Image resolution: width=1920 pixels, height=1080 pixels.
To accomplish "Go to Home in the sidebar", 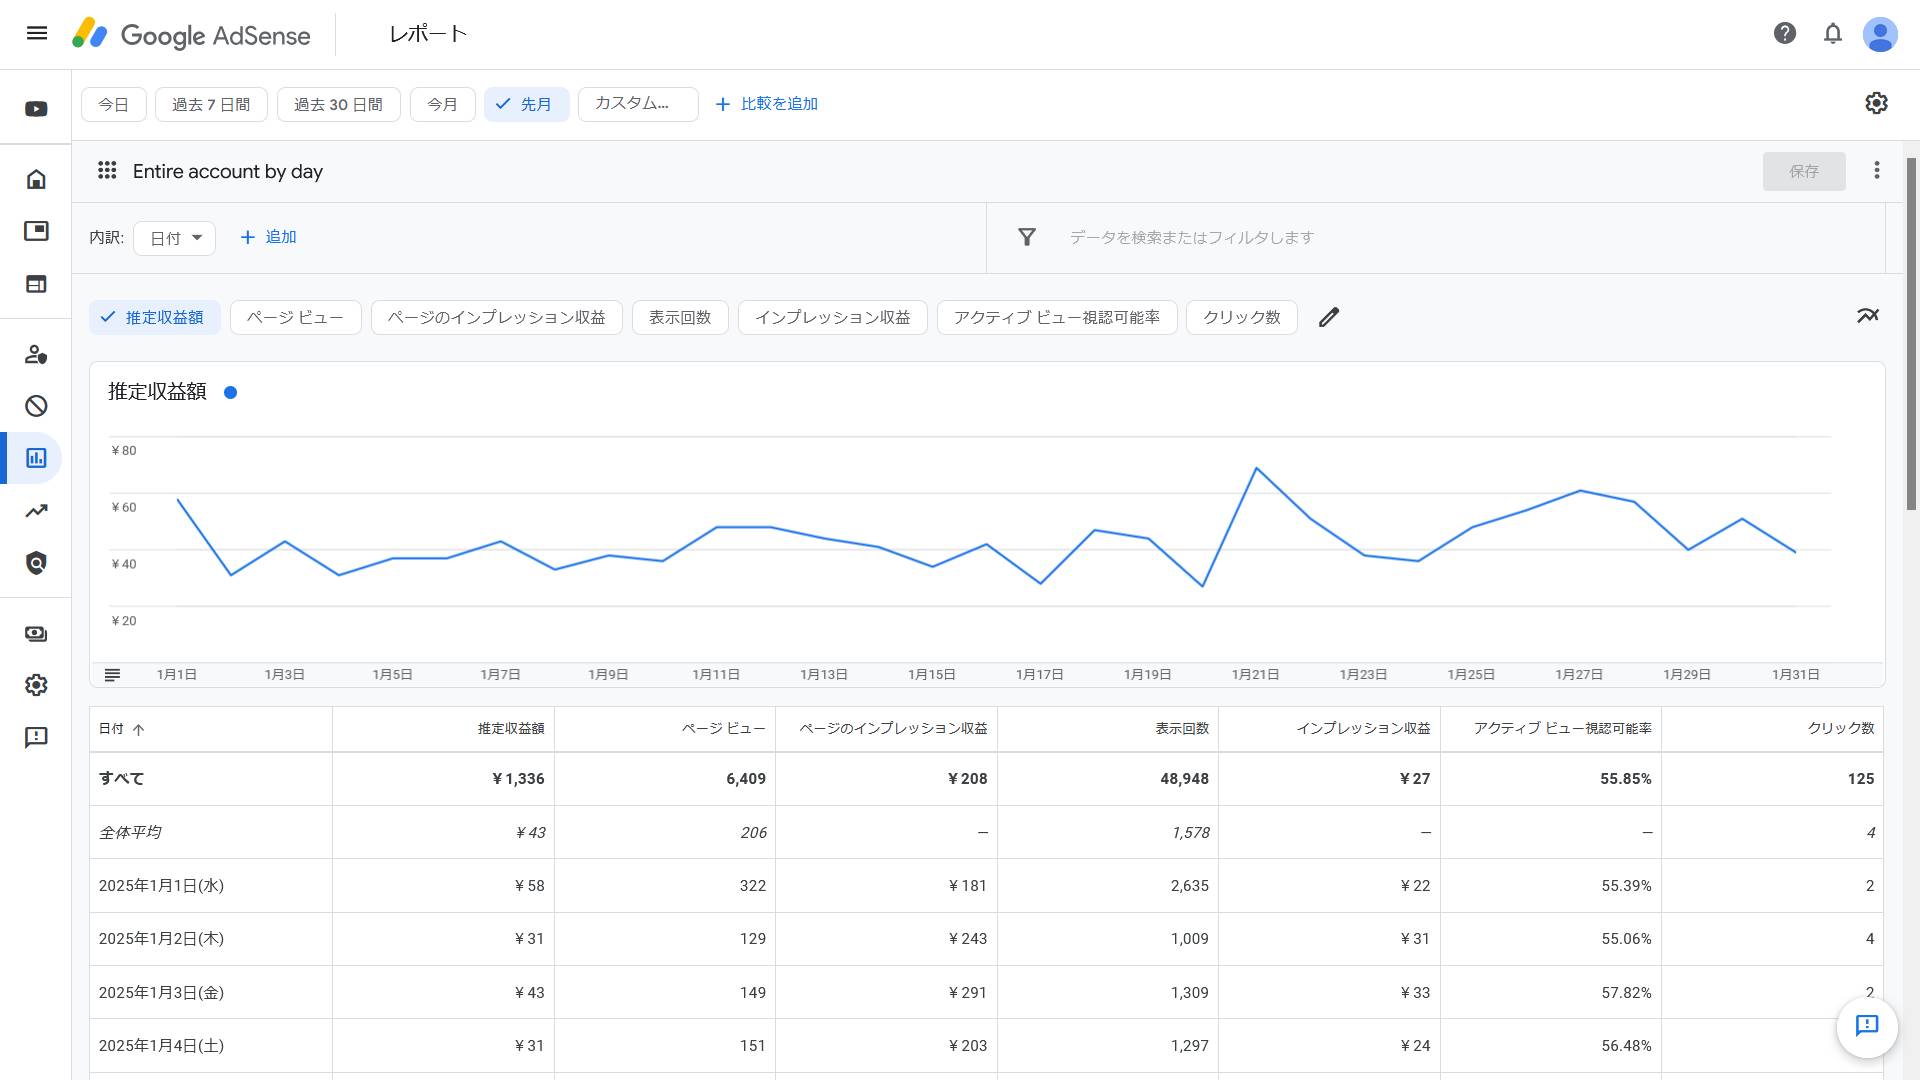I will 36,179.
